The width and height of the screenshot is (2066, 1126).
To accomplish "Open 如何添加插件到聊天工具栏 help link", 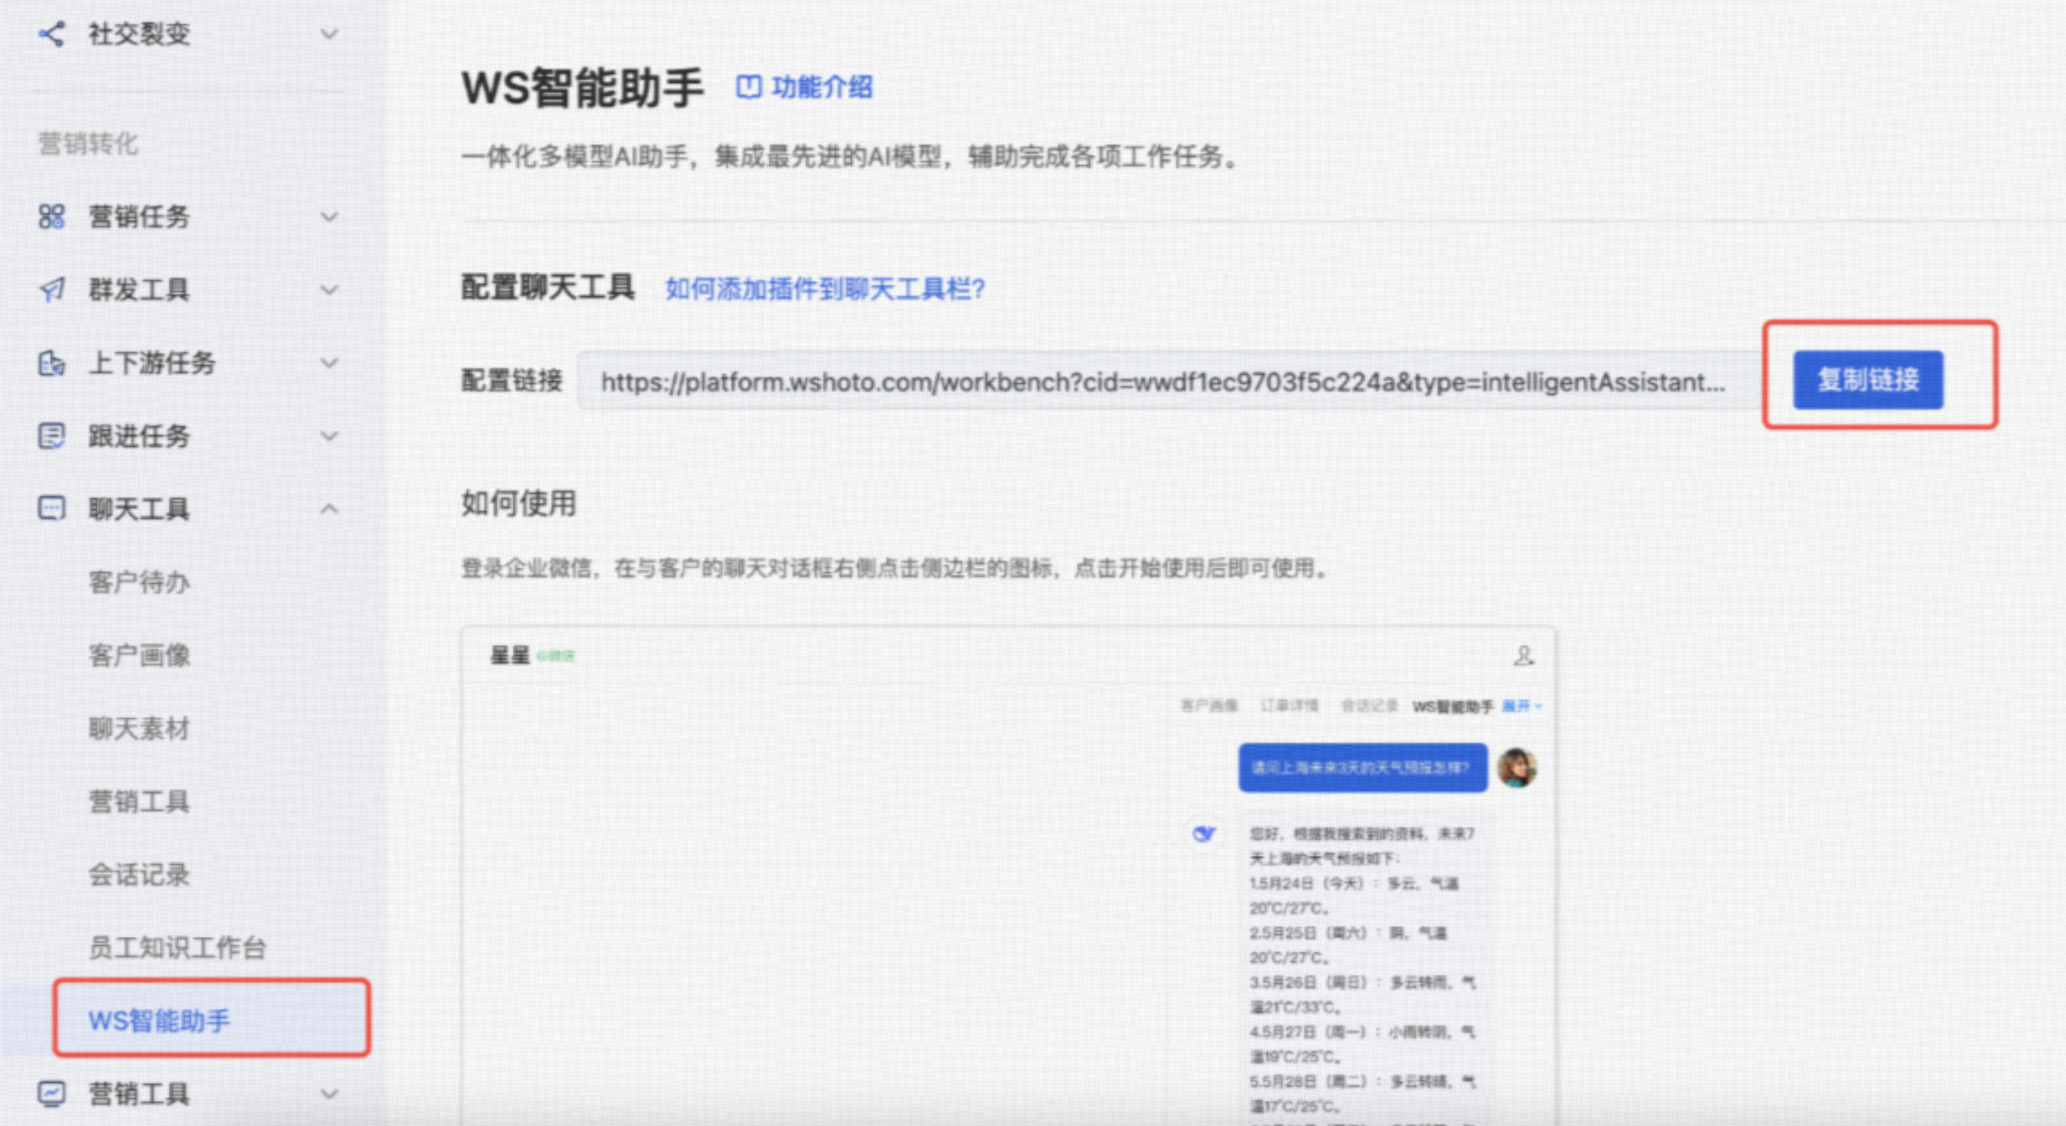I will 825,289.
